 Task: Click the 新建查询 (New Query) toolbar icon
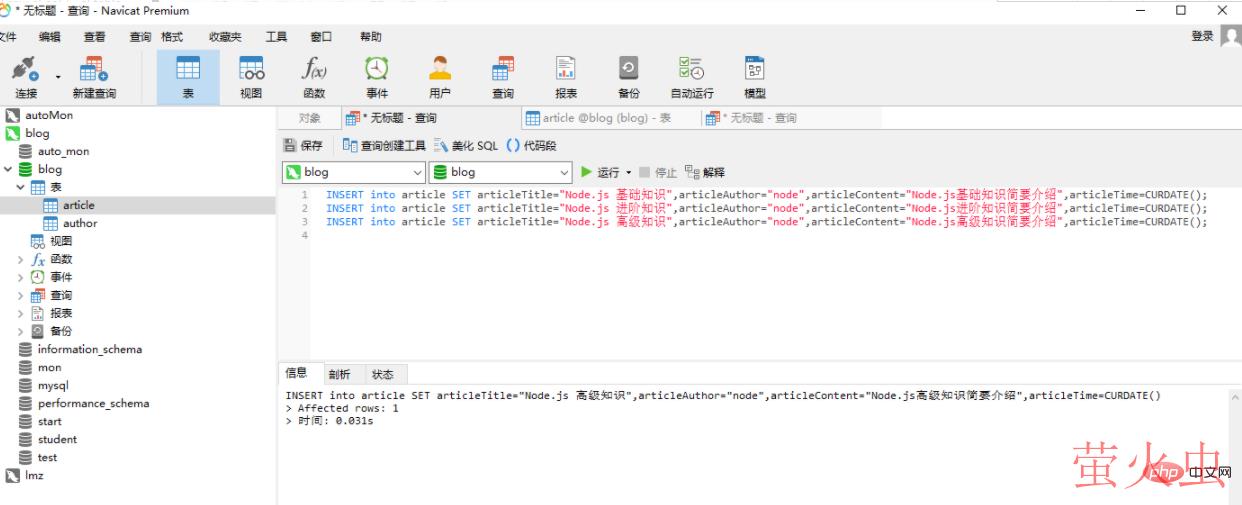(94, 77)
